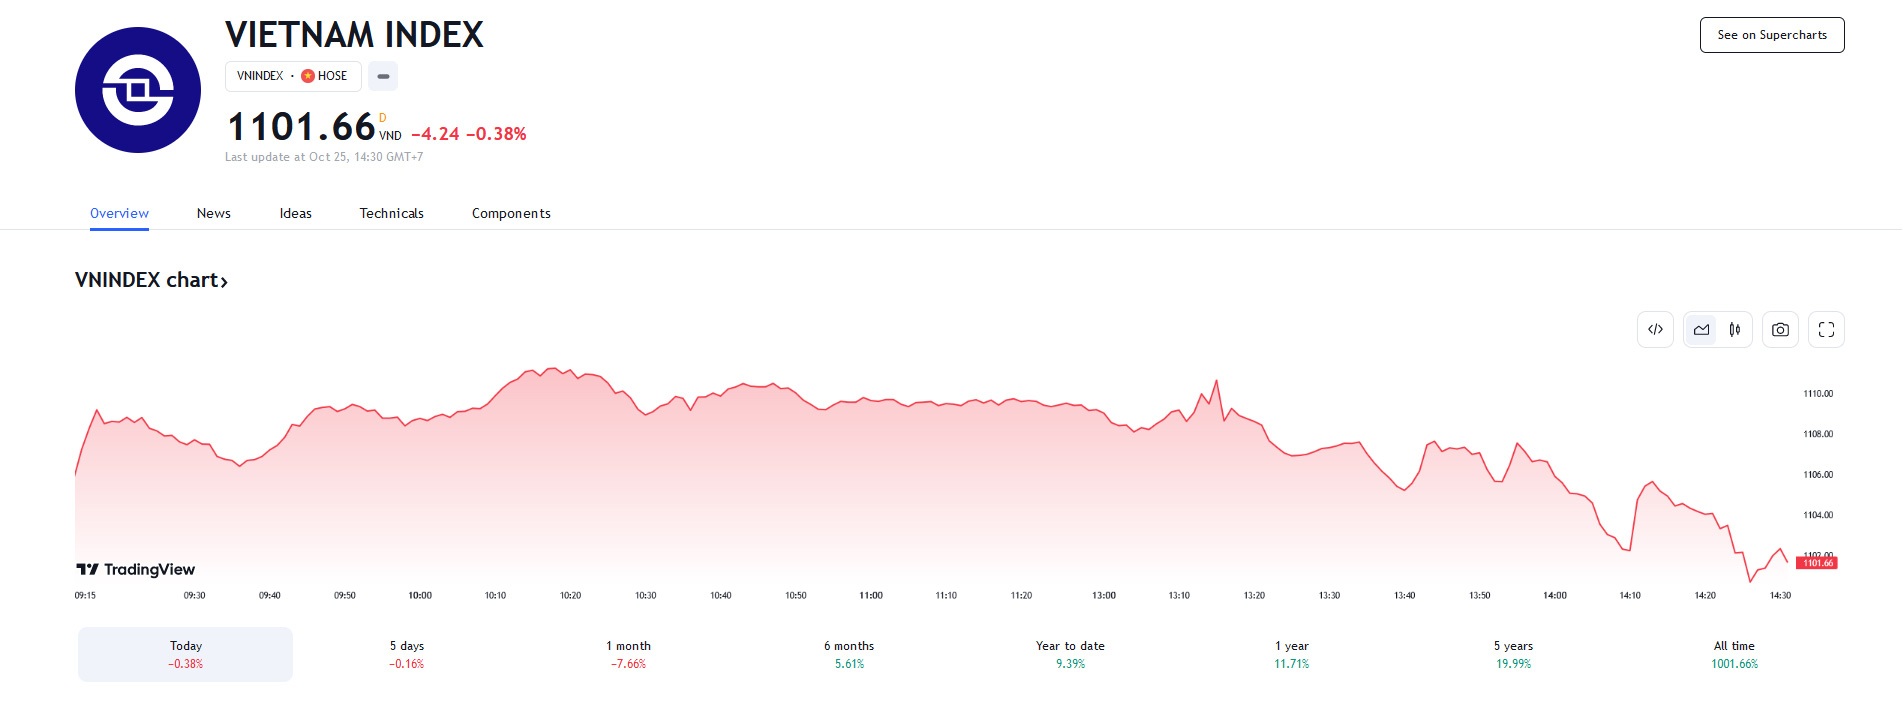Image resolution: width=1902 pixels, height=719 pixels.
Task: Choose the Year to date range
Action: click(1070, 654)
